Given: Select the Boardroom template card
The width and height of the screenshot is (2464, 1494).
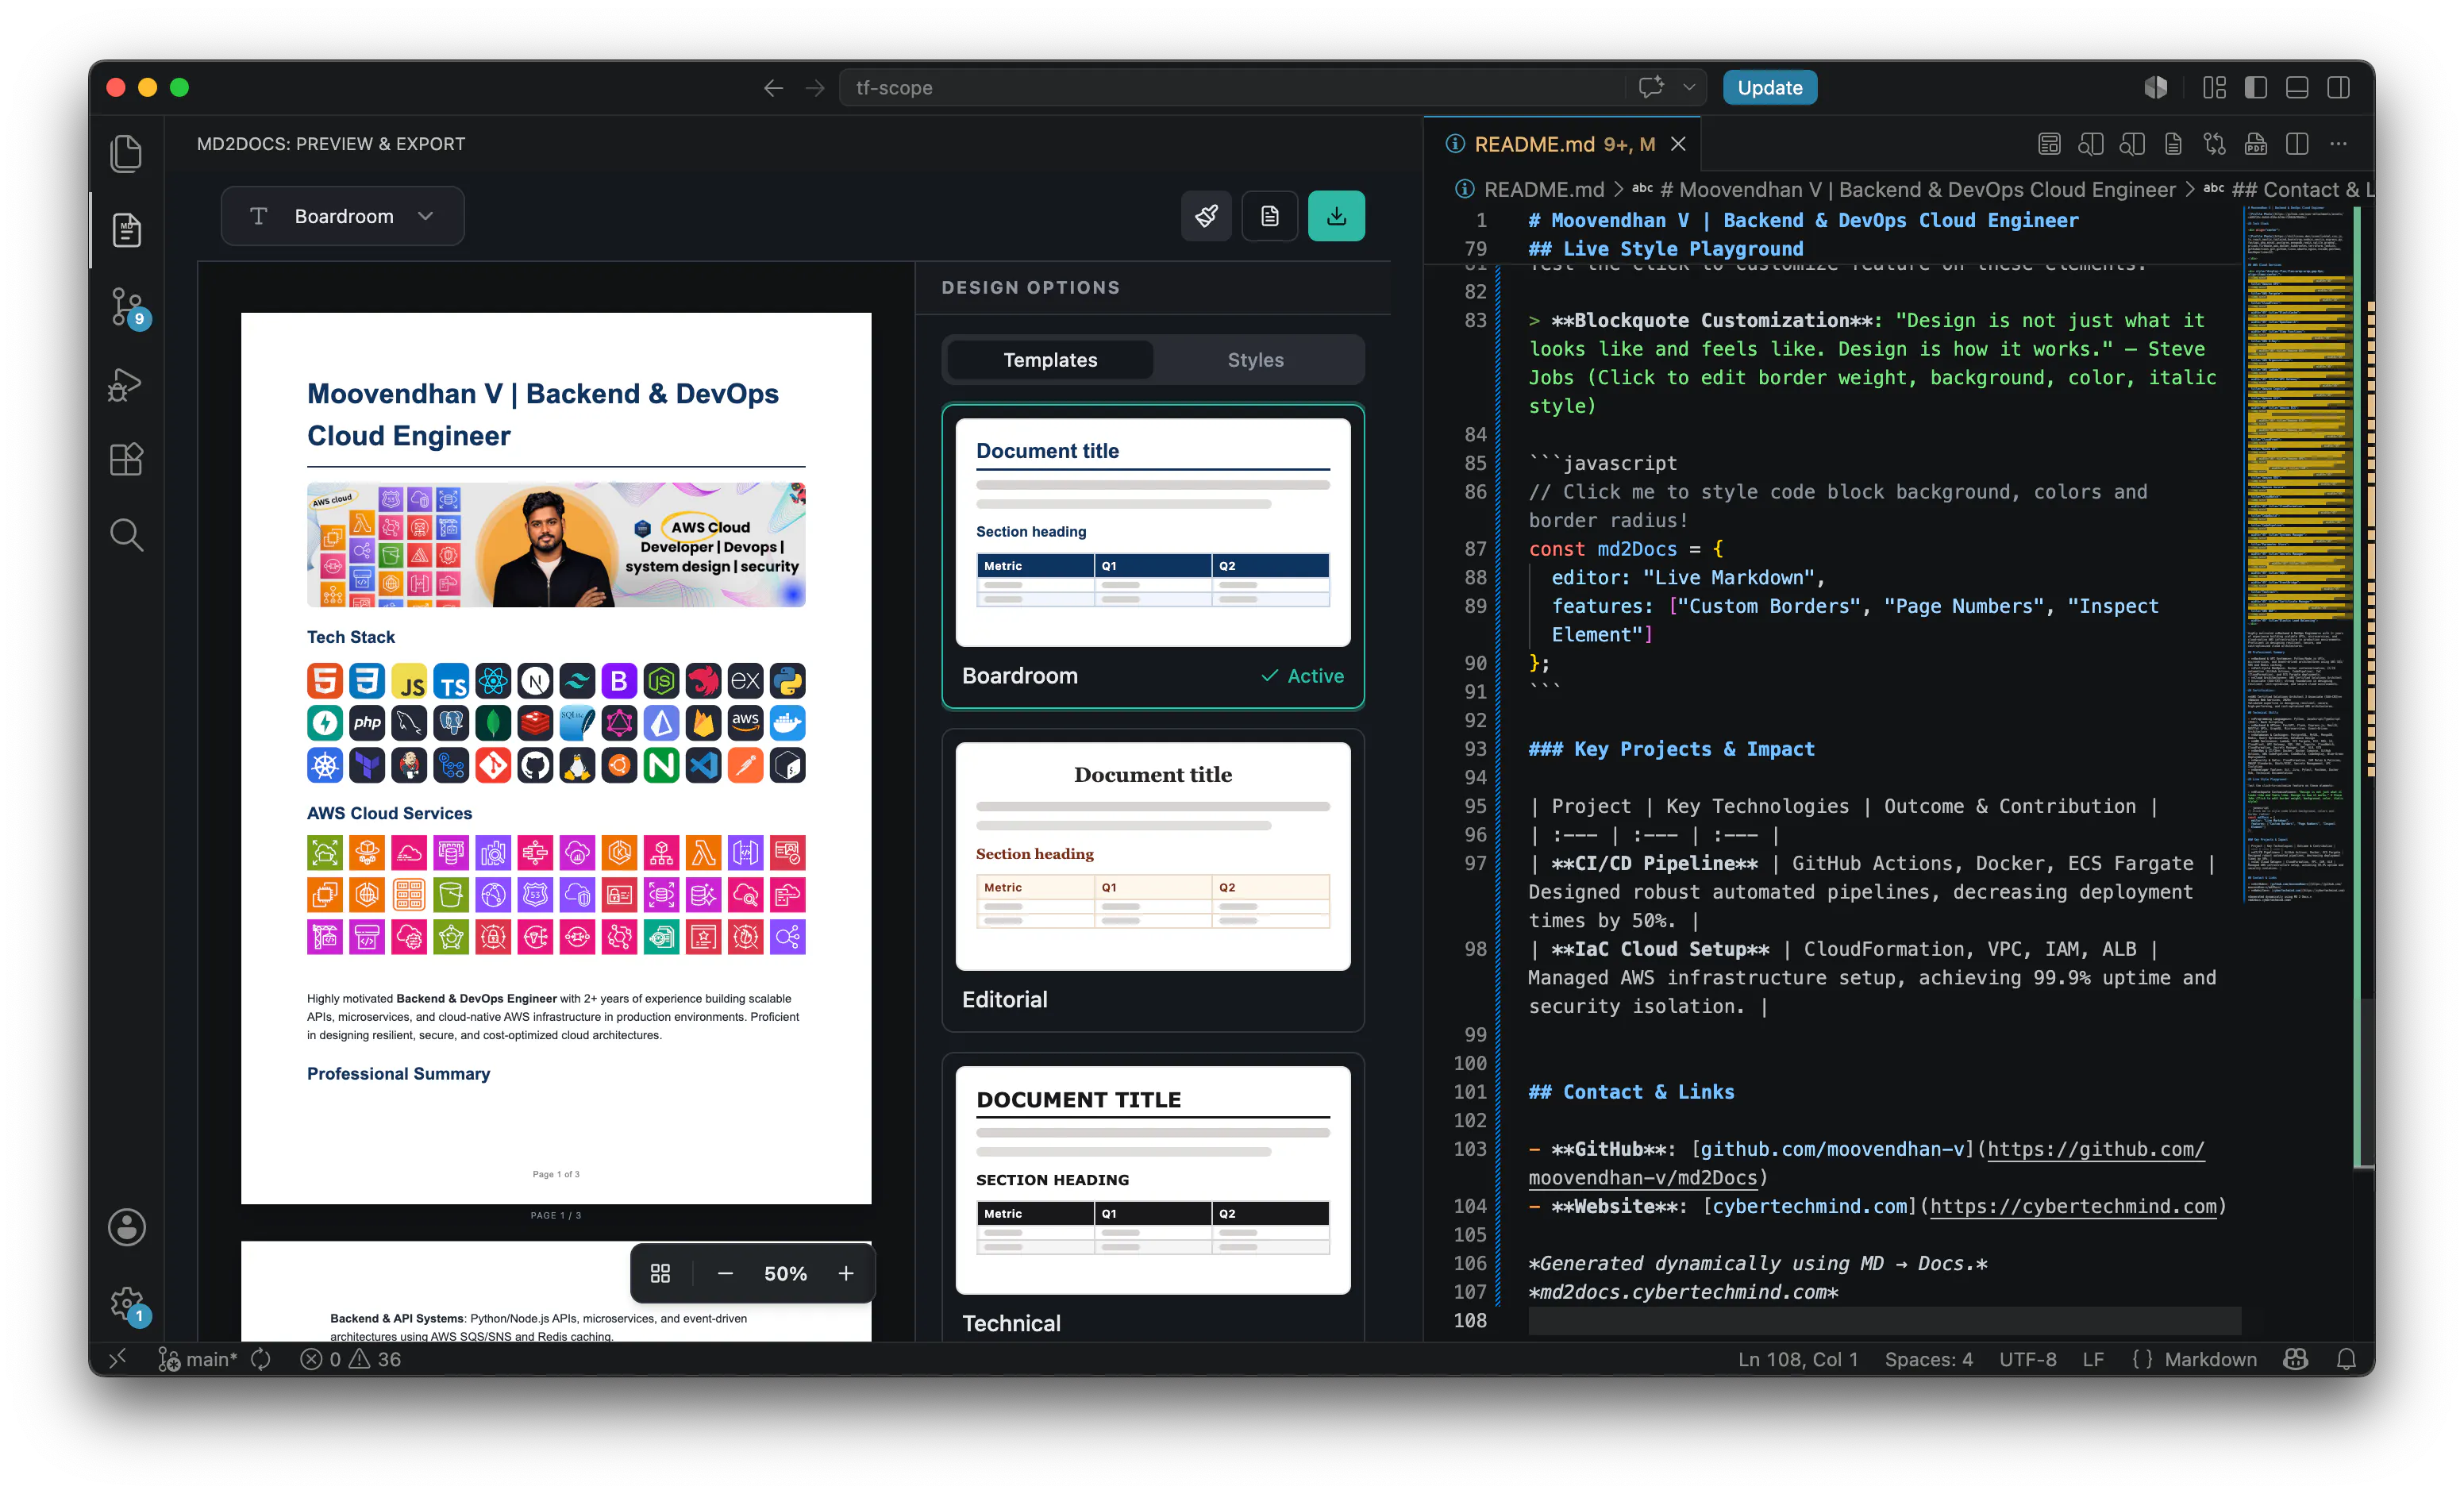Looking at the screenshot, I should click(x=1152, y=556).
